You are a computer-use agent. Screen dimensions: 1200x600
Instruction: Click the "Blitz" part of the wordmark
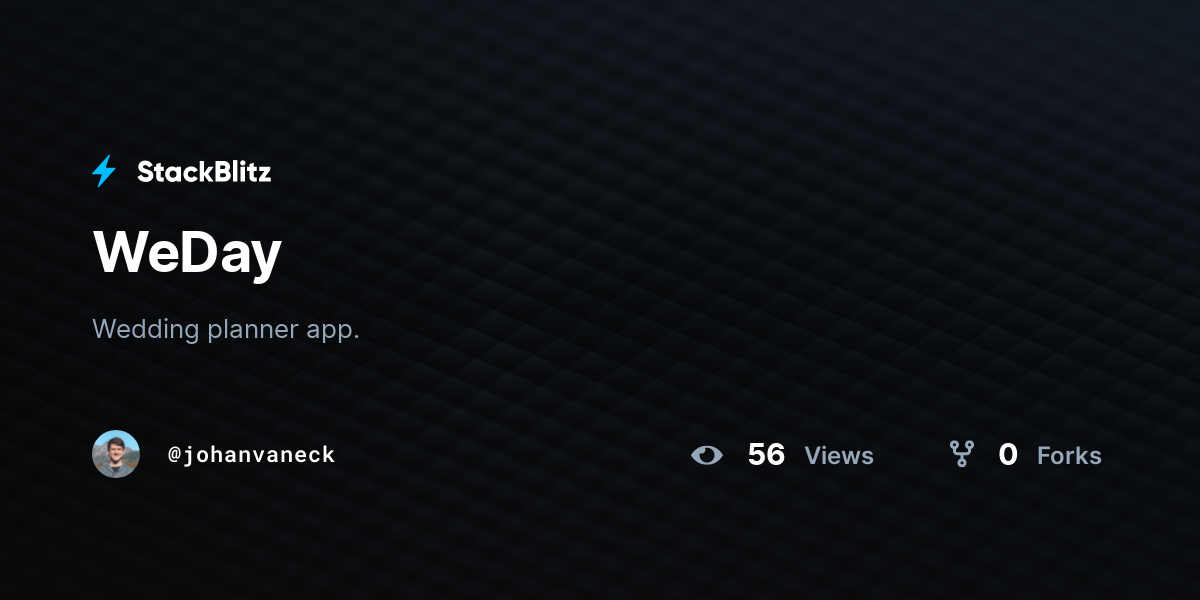(x=236, y=172)
